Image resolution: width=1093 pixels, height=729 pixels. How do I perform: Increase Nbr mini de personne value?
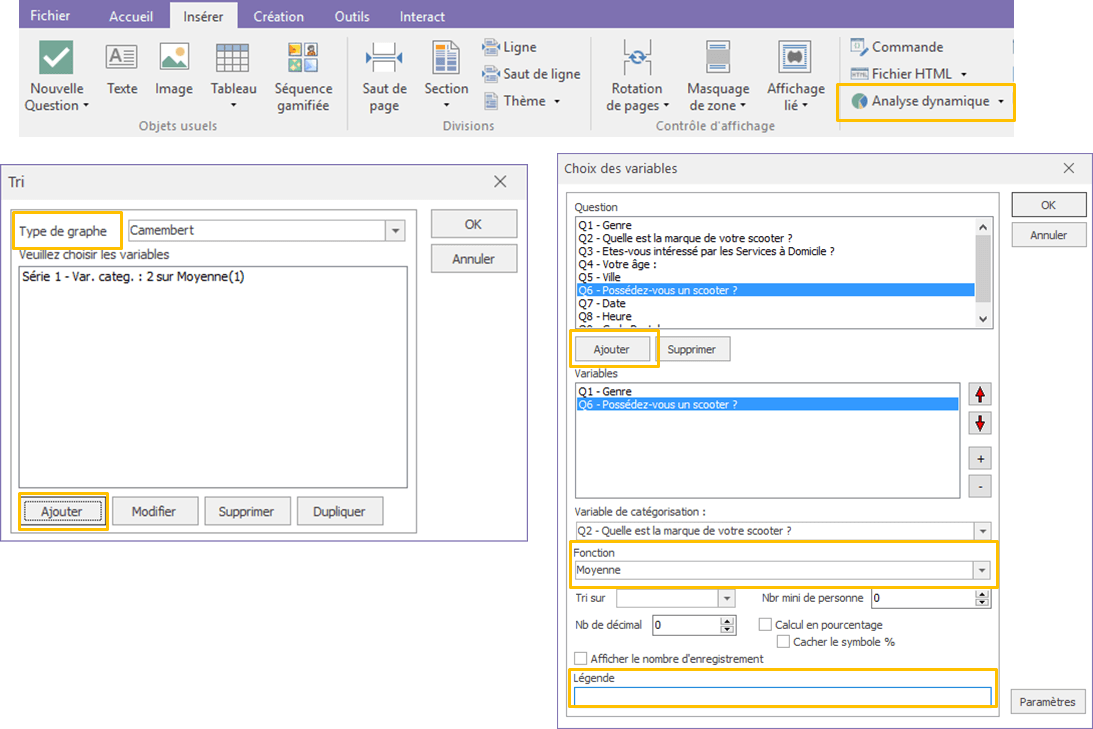pyautogui.click(x=982, y=594)
